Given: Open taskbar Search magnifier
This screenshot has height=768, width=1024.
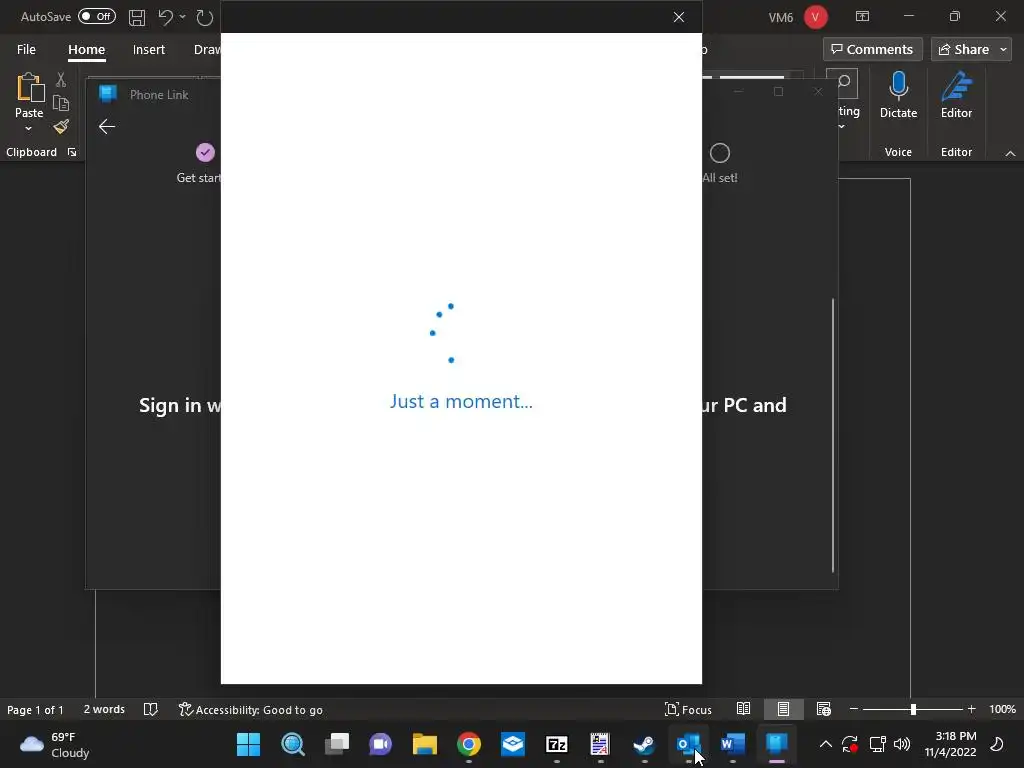Looking at the screenshot, I should click(x=293, y=744).
